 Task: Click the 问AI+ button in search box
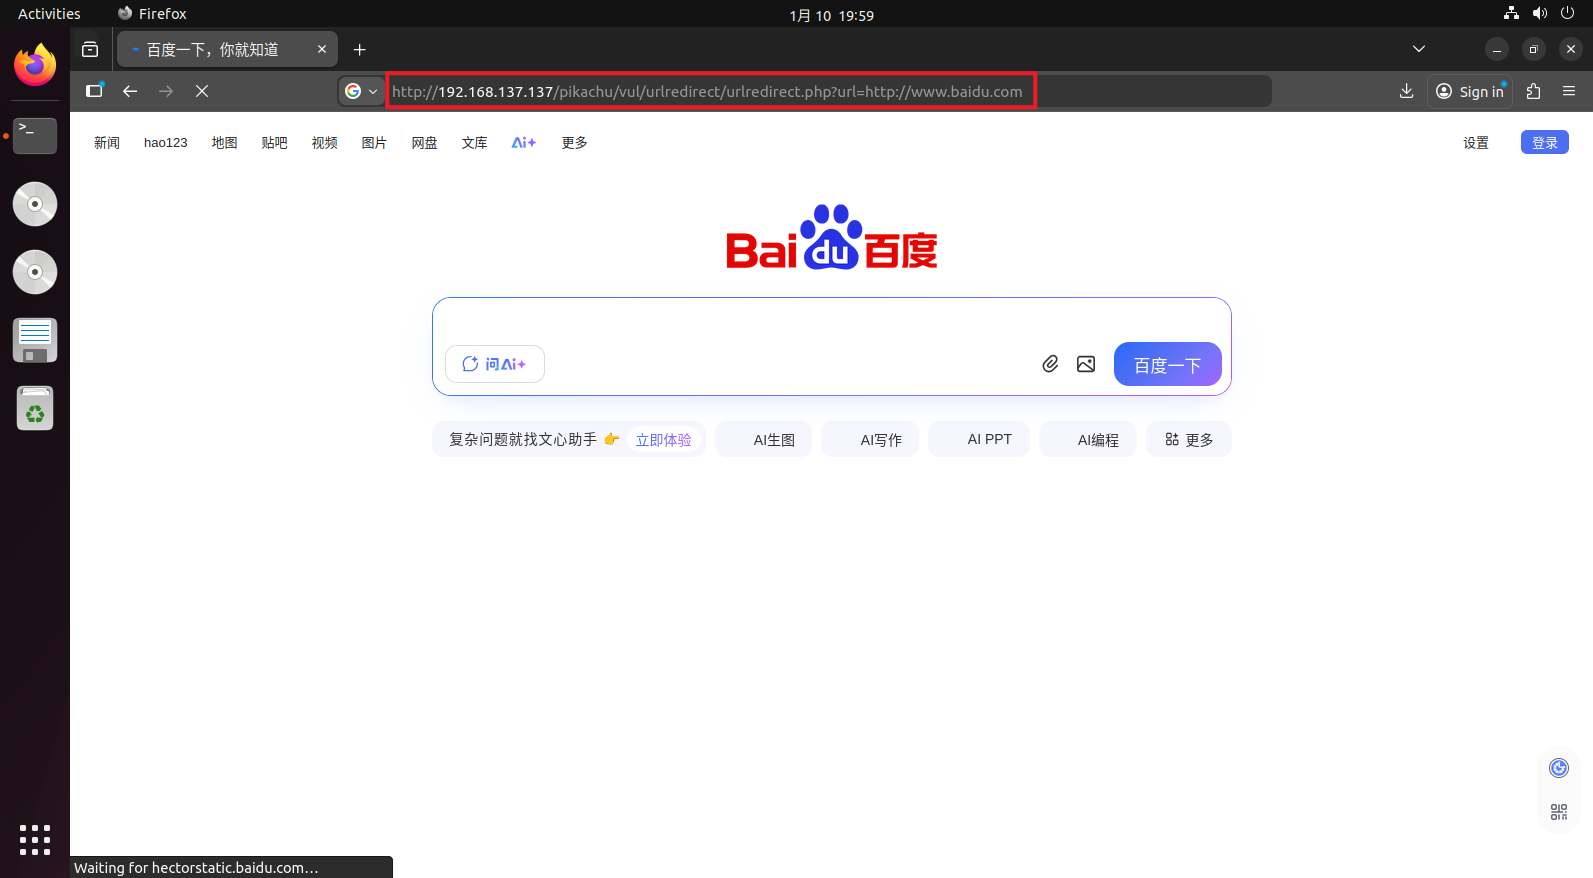495,364
